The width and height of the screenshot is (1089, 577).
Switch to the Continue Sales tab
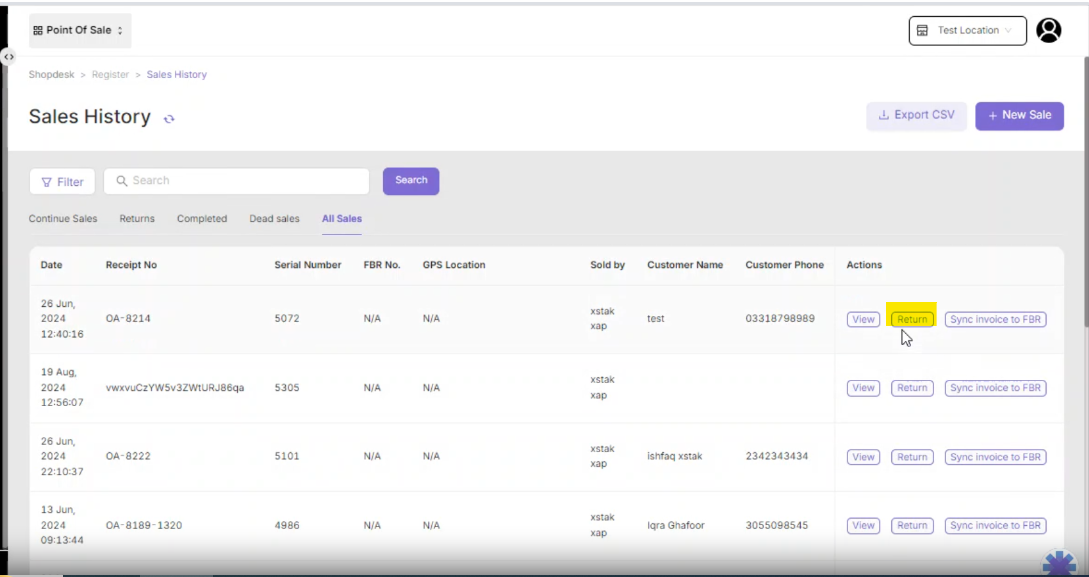63,219
